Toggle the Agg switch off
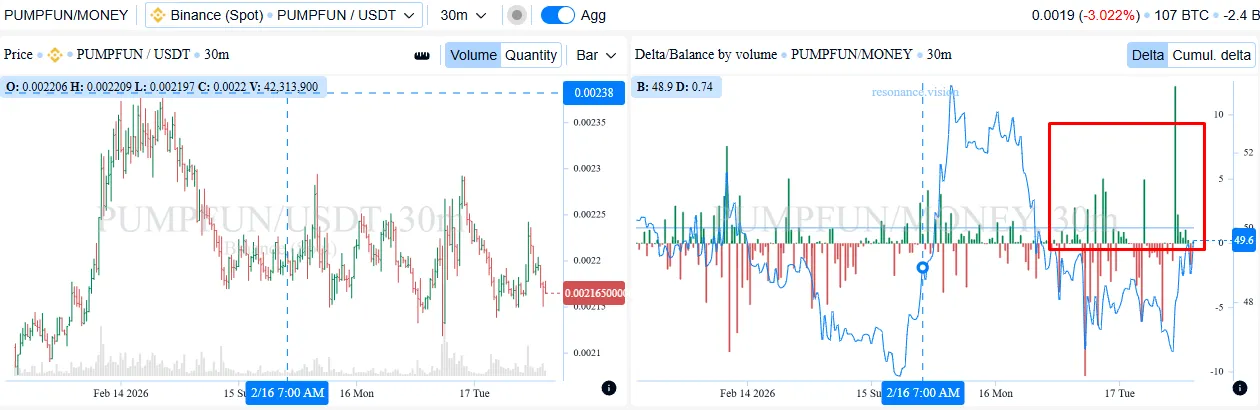The height and width of the screenshot is (410, 1260). [x=557, y=15]
